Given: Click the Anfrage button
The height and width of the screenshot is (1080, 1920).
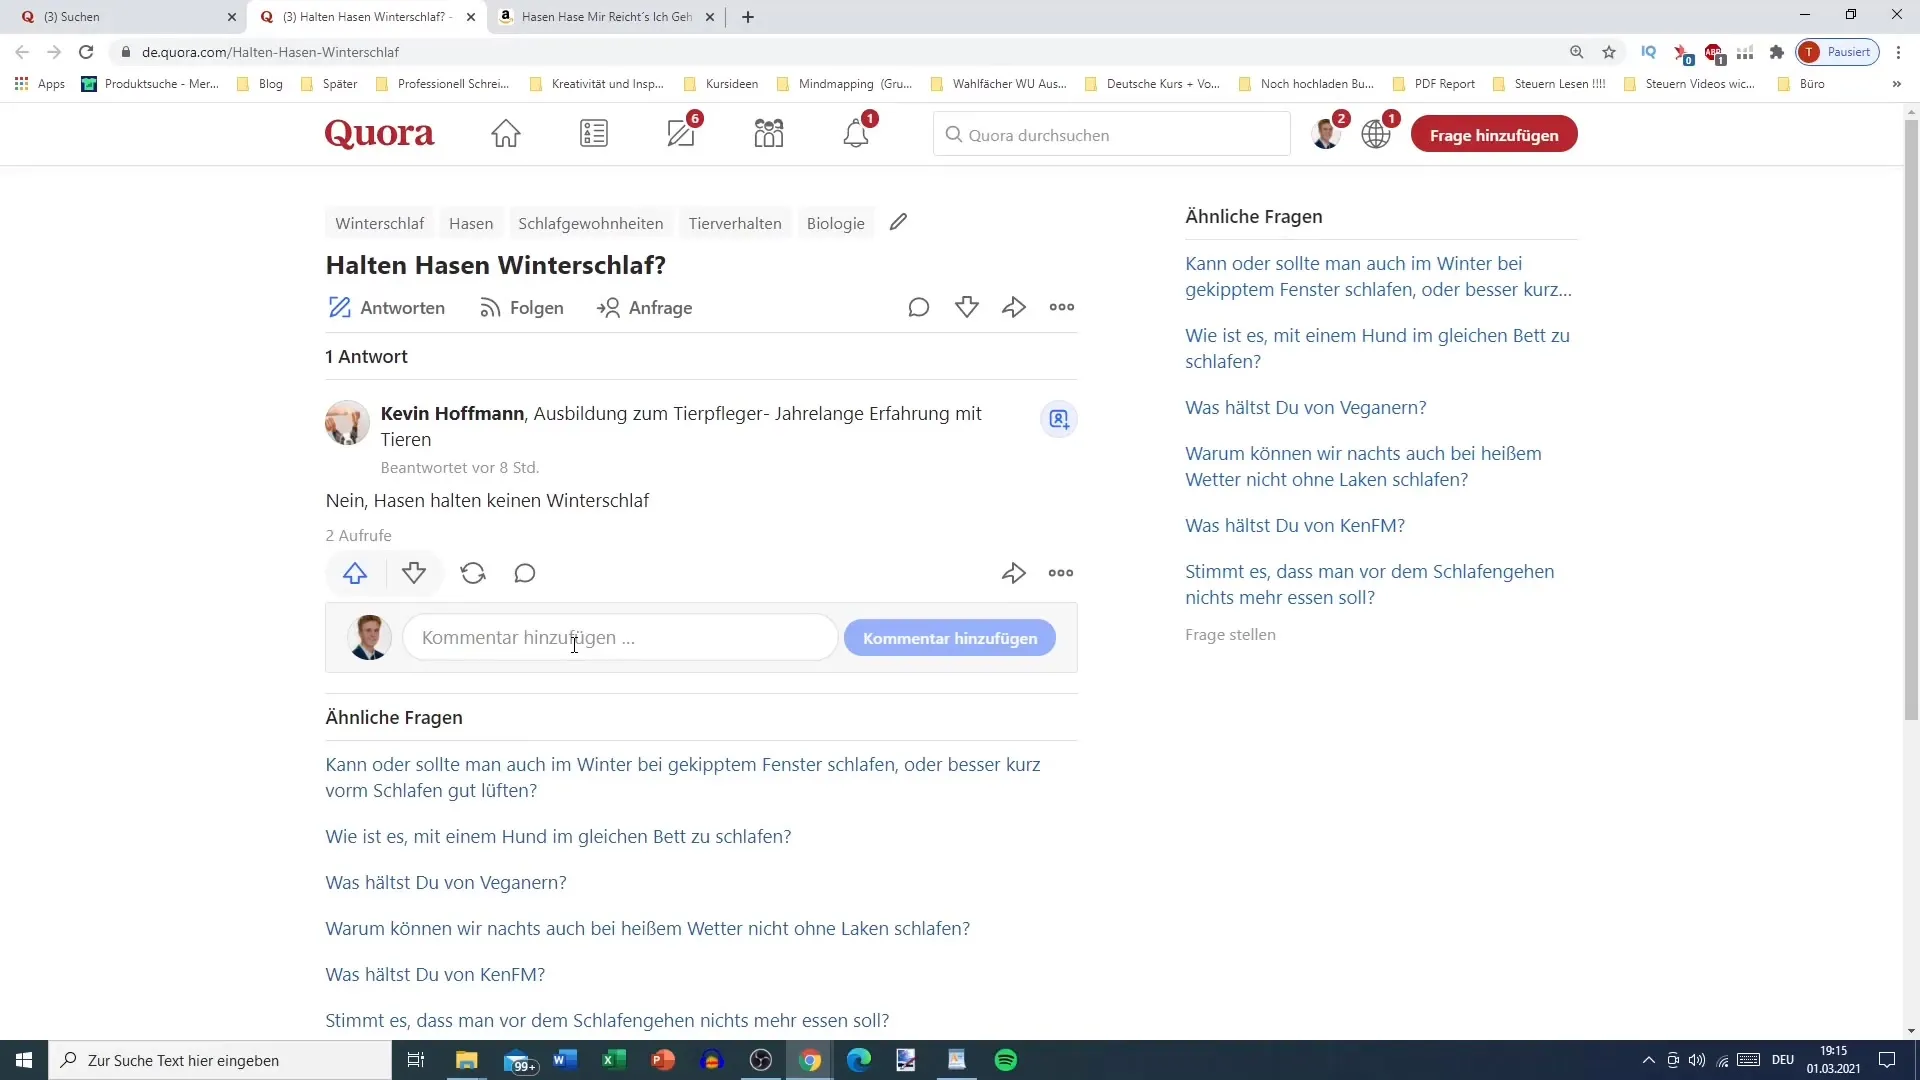Looking at the screenshot, I should tap(645, 308).
